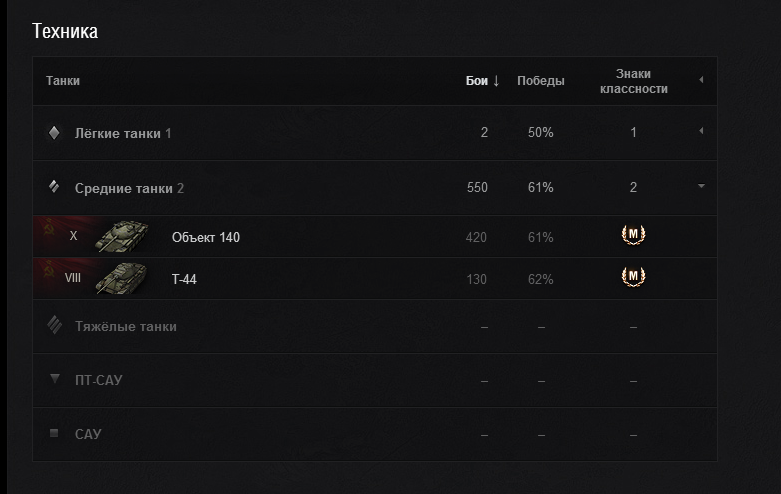Expand the Лёгкие танки row arrow
781x494 pixels.
click(x=701, y=132)
